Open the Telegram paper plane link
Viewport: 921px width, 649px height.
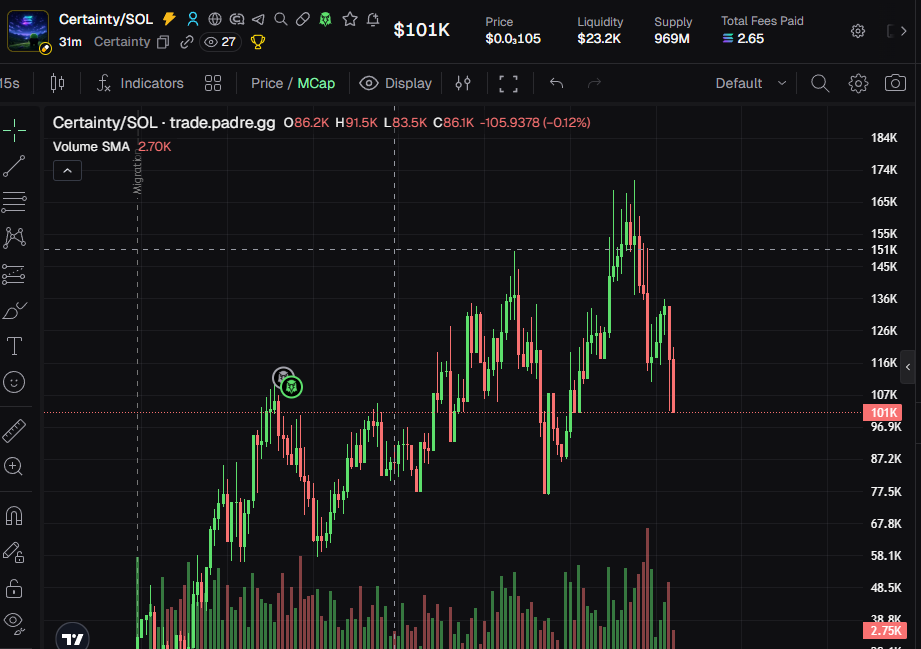coord(258,19)
